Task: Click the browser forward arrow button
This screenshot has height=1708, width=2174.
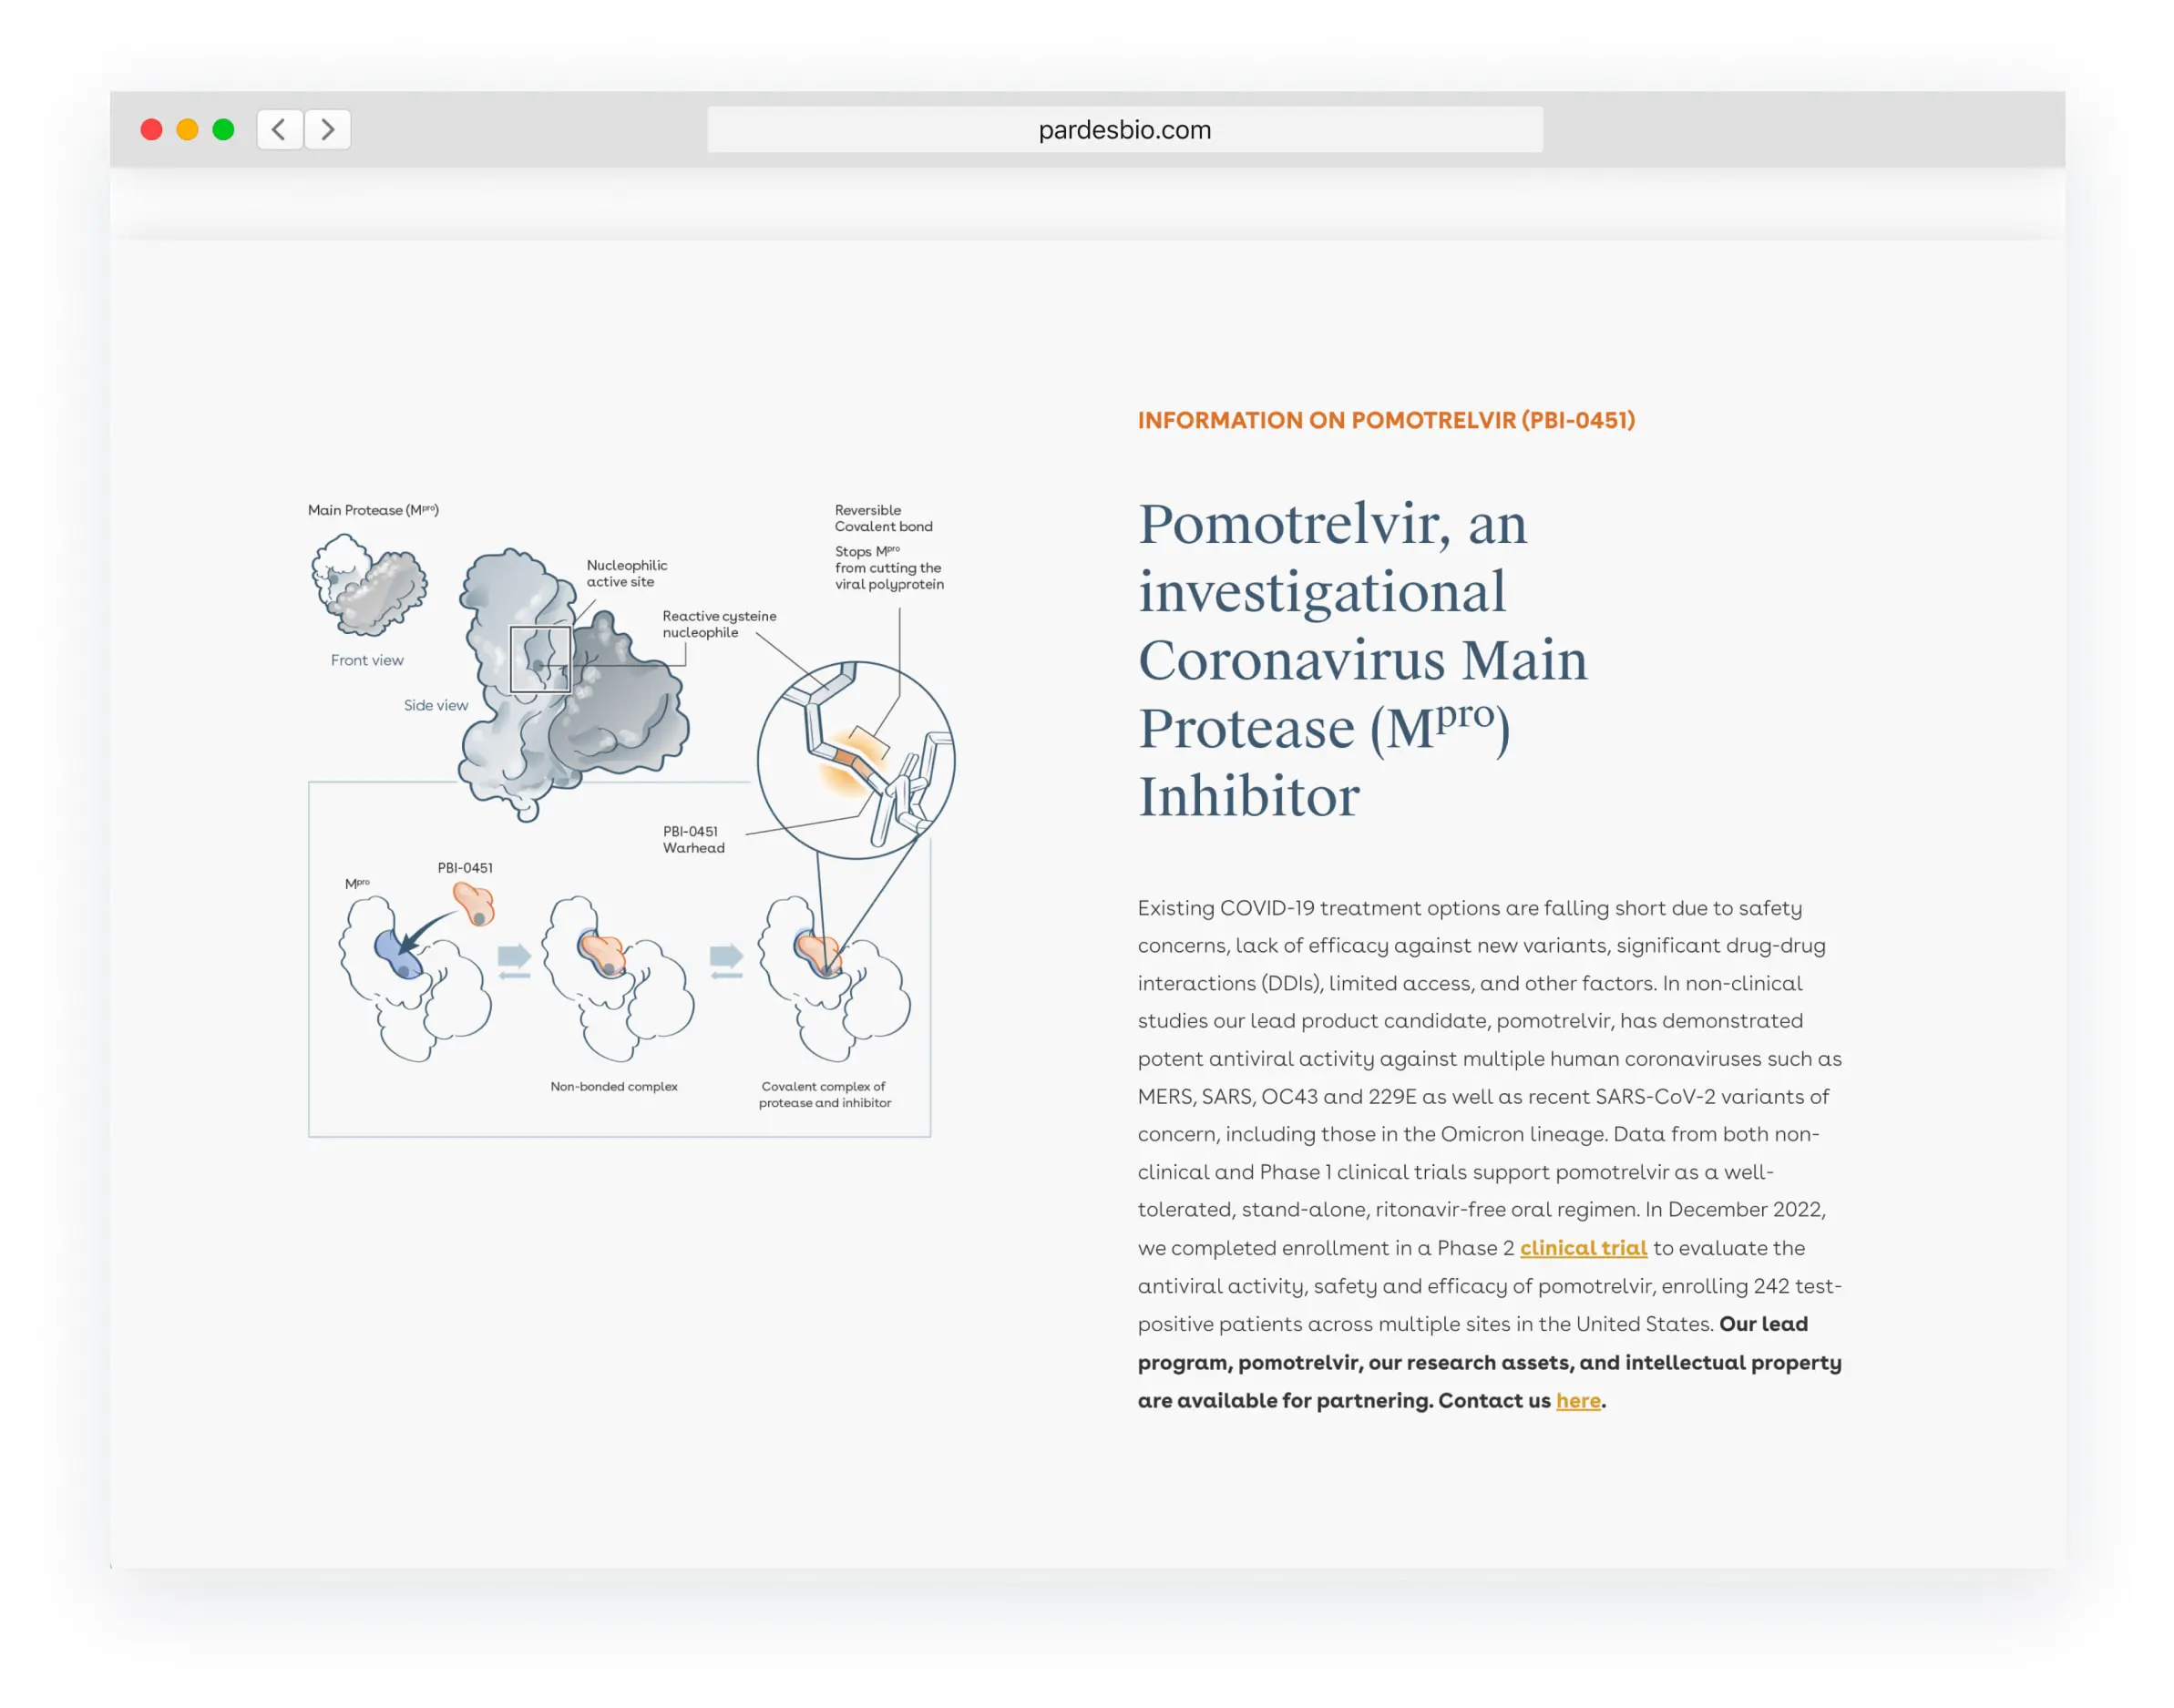Action: pos(327,129)
